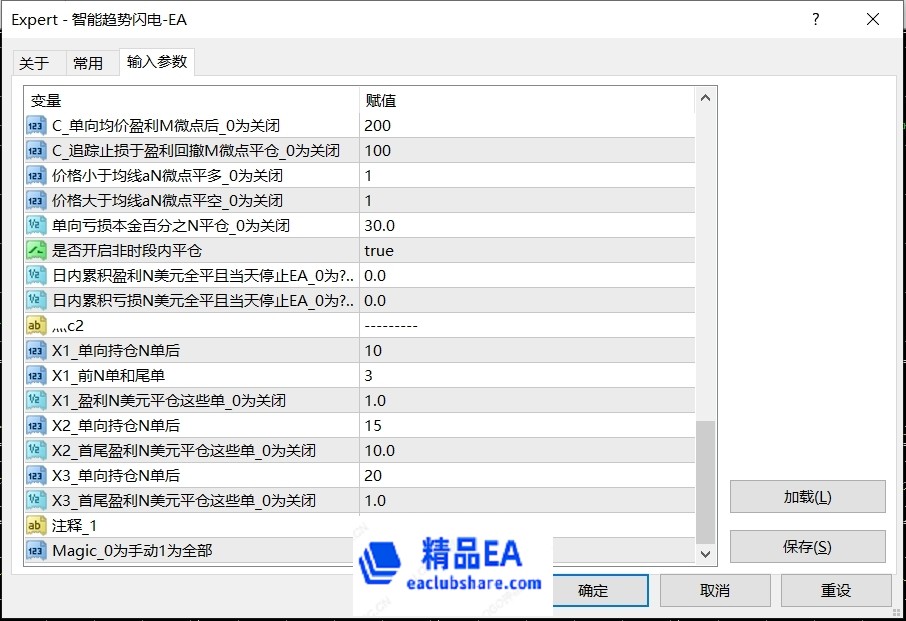Confirm settings with 确定 button
Screen dimensions: 906x621
coord(600,590)
